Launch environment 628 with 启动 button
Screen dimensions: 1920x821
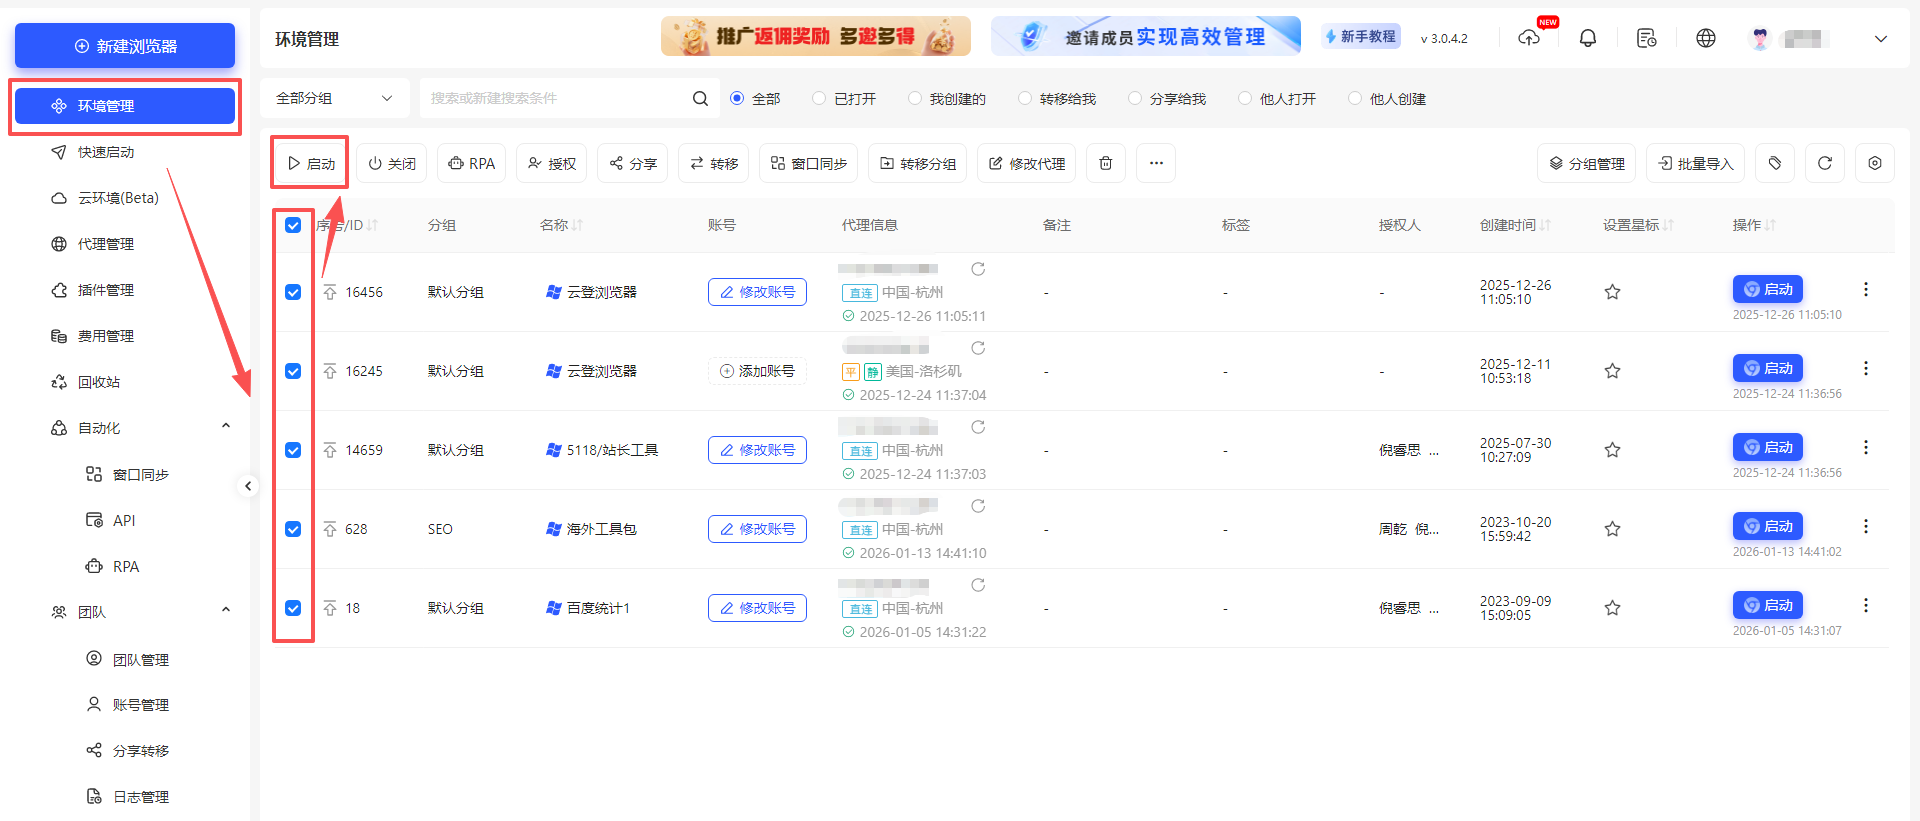pos(1768,526)
